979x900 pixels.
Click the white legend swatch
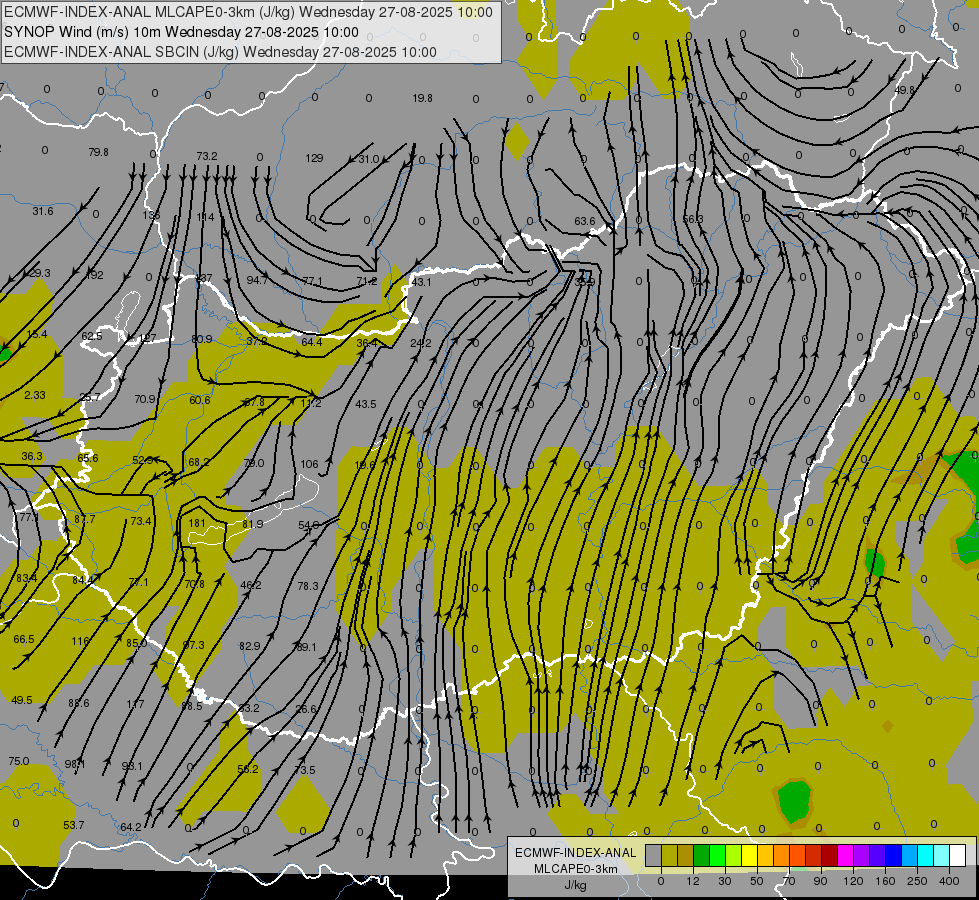click(958, 856)
